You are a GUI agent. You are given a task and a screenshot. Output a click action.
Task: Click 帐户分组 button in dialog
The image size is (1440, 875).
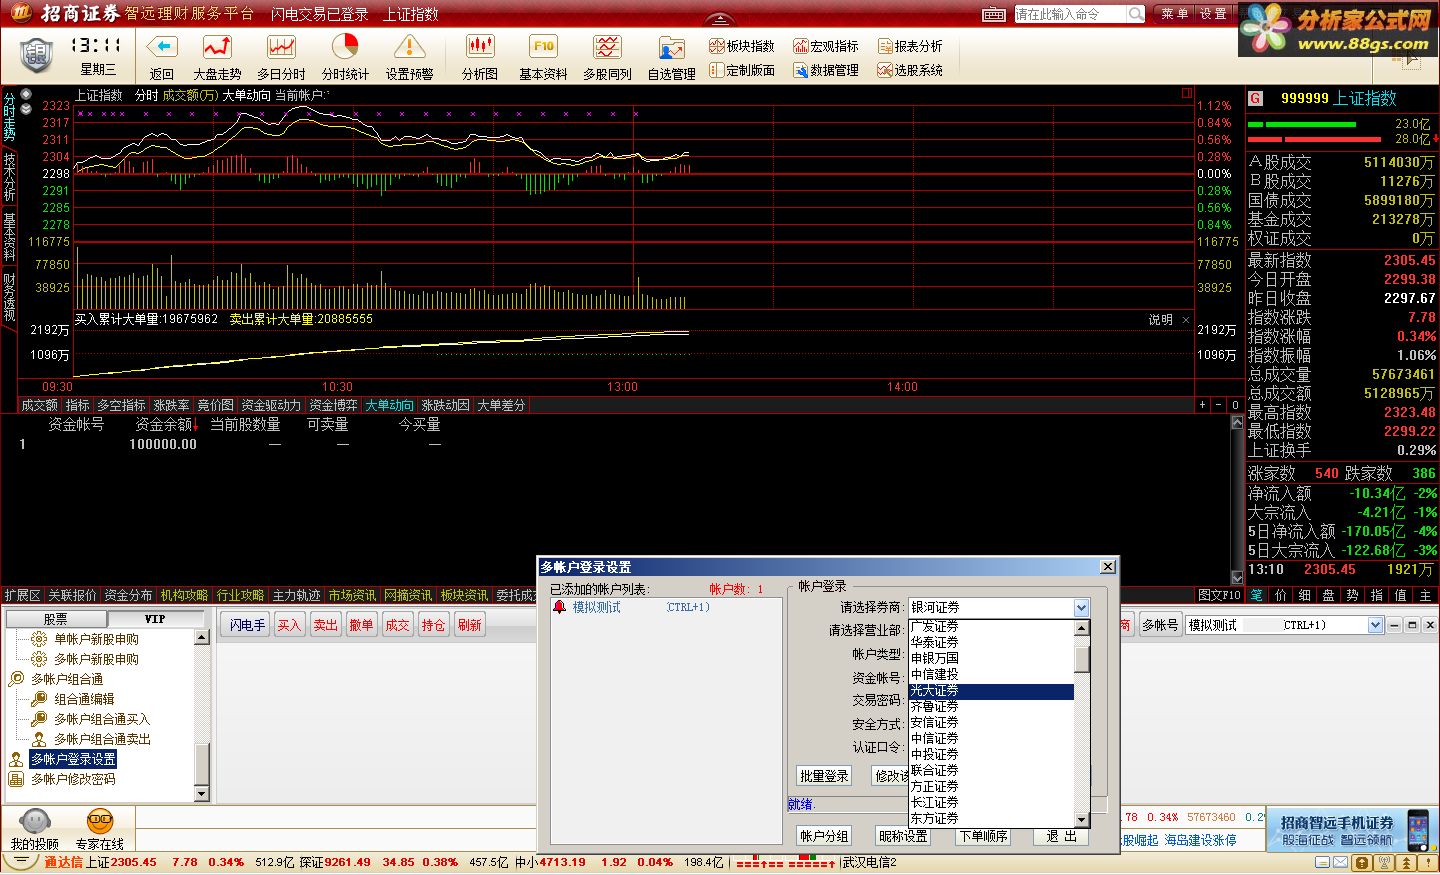824,836
